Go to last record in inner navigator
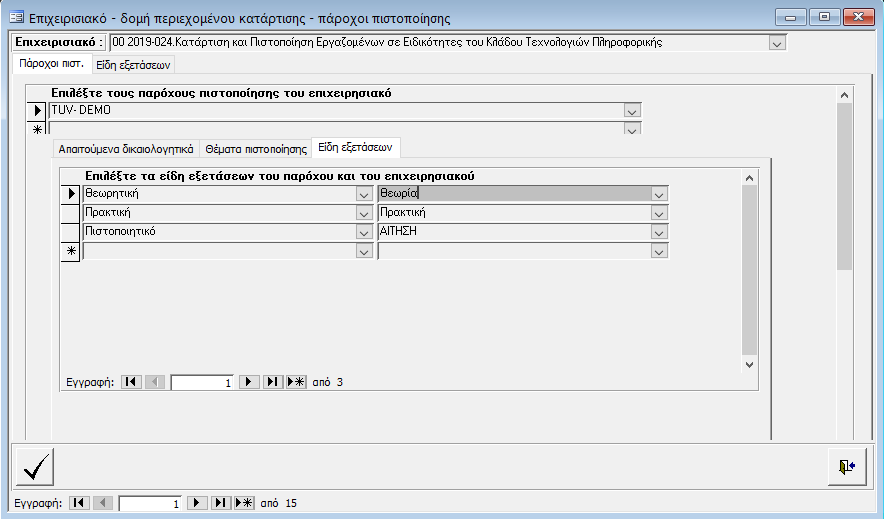 tap(272, 382)
